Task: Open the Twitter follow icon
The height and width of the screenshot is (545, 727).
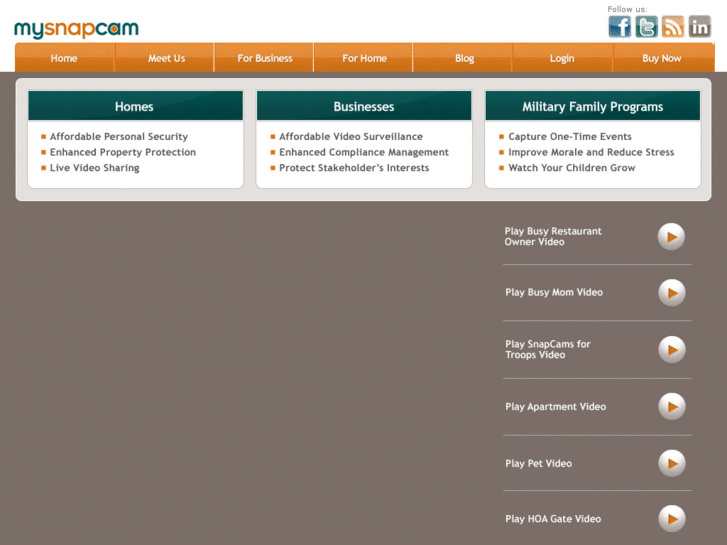Action: [646, 26]
